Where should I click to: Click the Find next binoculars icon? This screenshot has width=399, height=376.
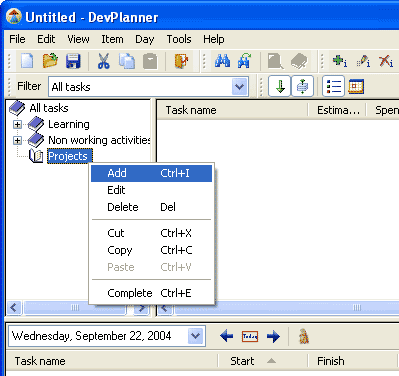click(x=245, y=61)
